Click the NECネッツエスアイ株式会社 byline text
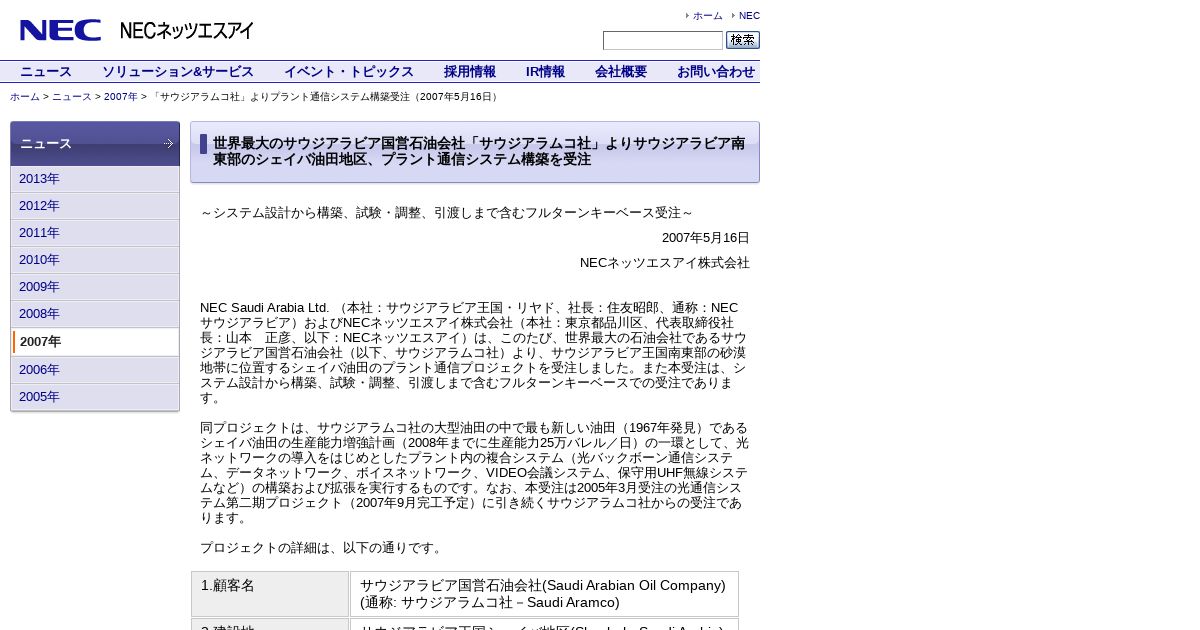This screenshot has height=630, width=1200. 665,263
